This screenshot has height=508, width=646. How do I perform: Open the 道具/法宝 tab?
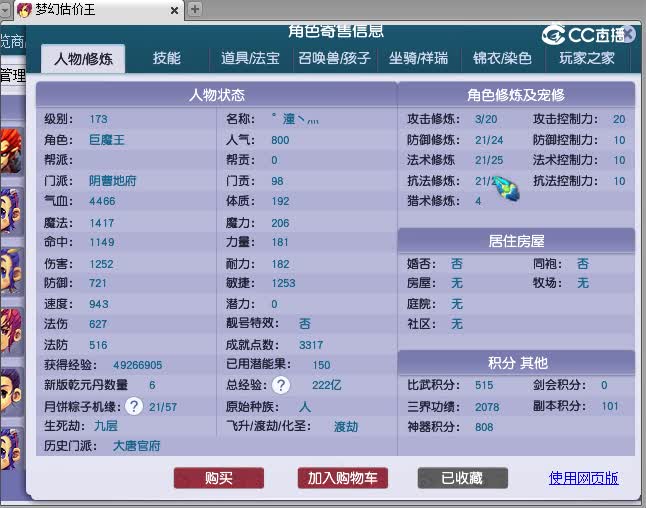click(x=250, y=58)
